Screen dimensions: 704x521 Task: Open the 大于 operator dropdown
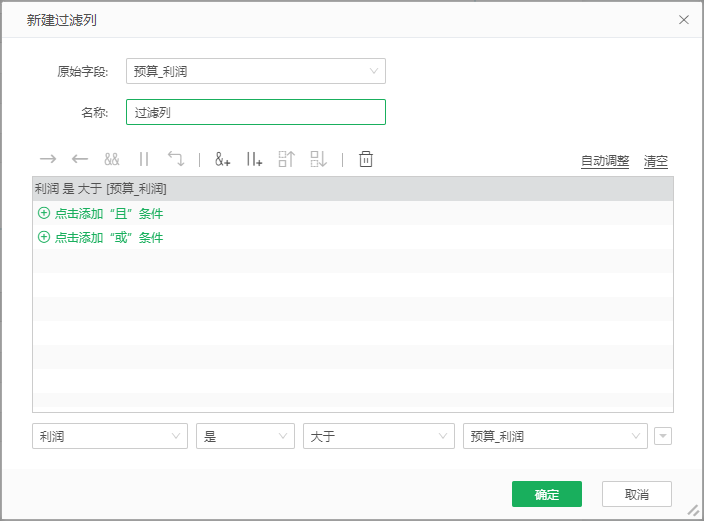(x=379, y=436)
